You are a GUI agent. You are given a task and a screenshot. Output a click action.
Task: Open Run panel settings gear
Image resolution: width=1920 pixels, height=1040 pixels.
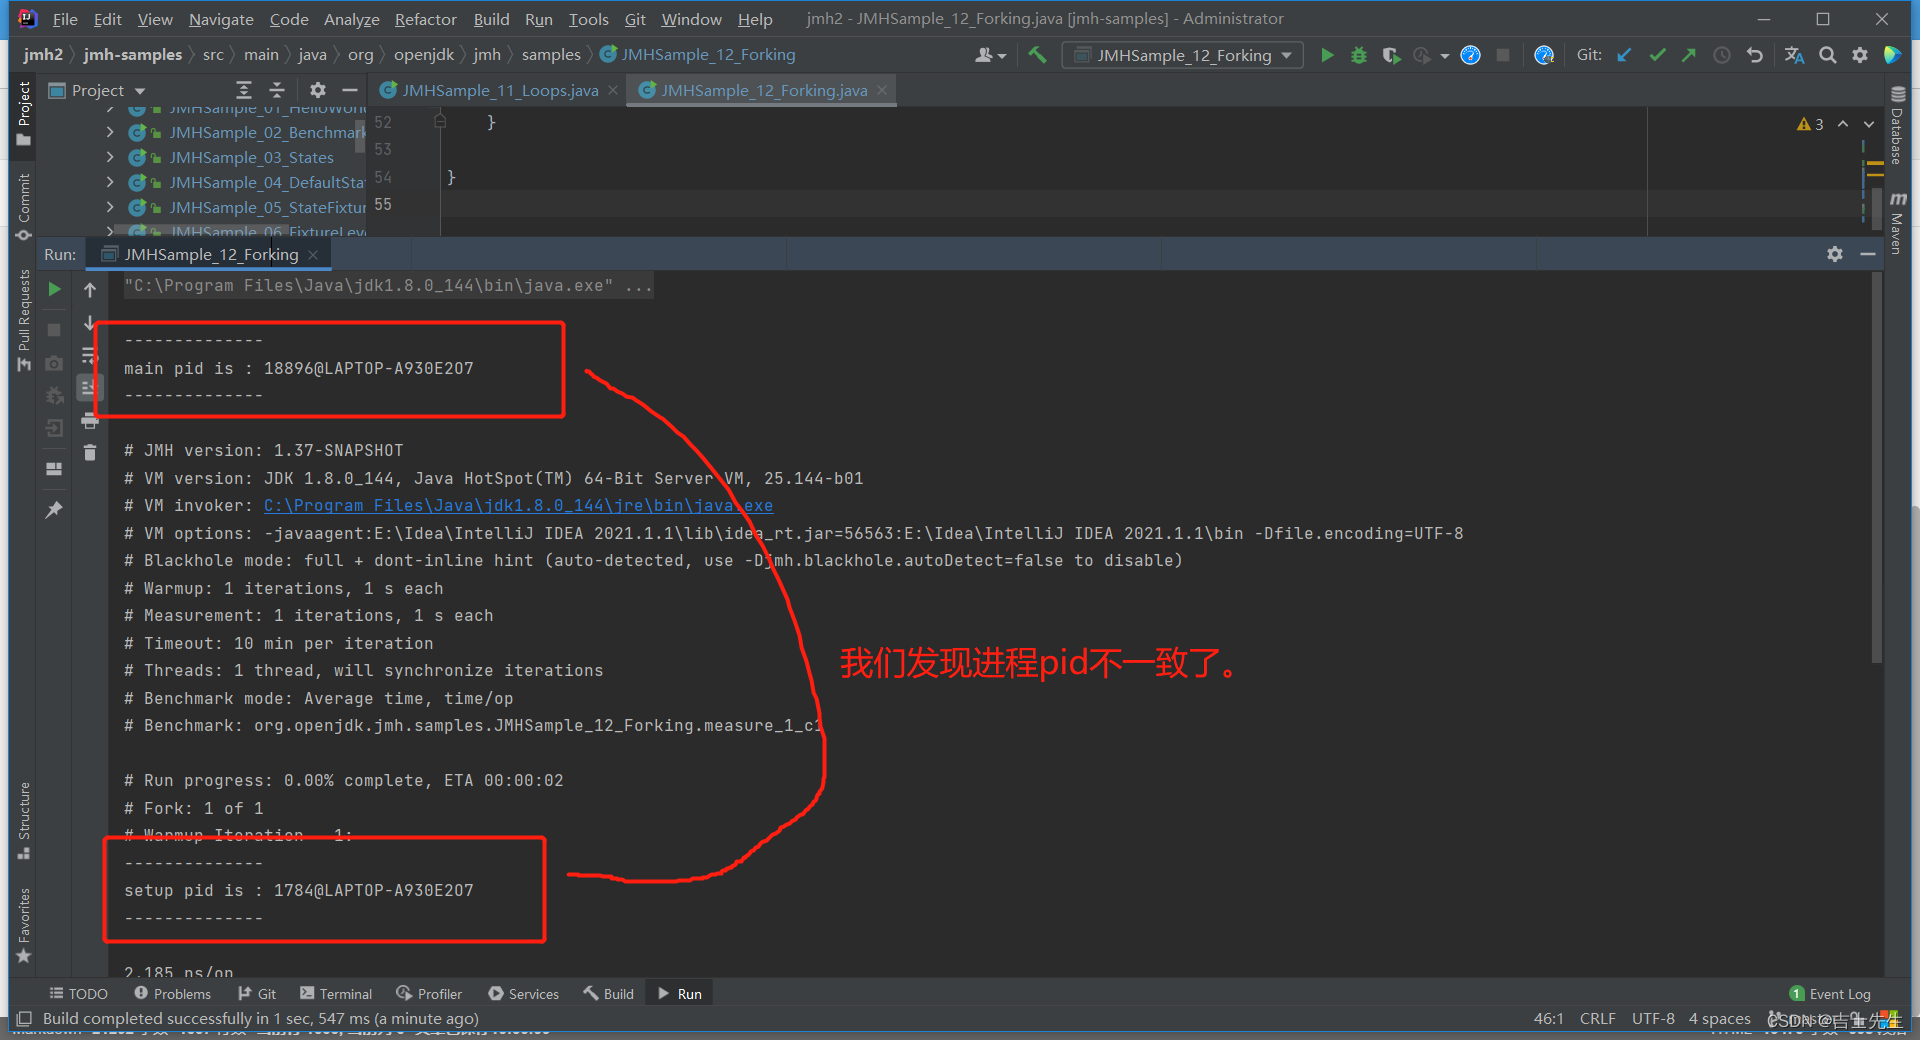1835,254
